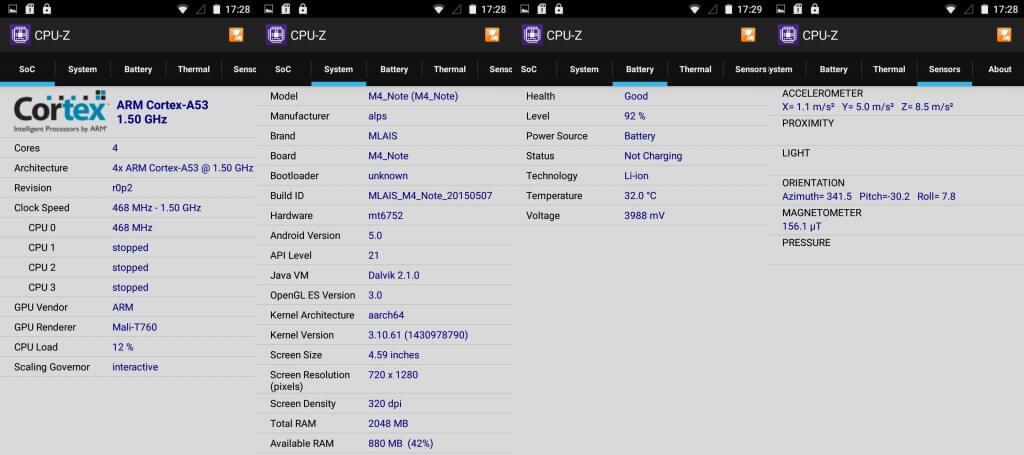1024x455 pixels.
Task: Tap the Wi-Fi status icon above the Battery screen
Action: (x=694, y=9)
